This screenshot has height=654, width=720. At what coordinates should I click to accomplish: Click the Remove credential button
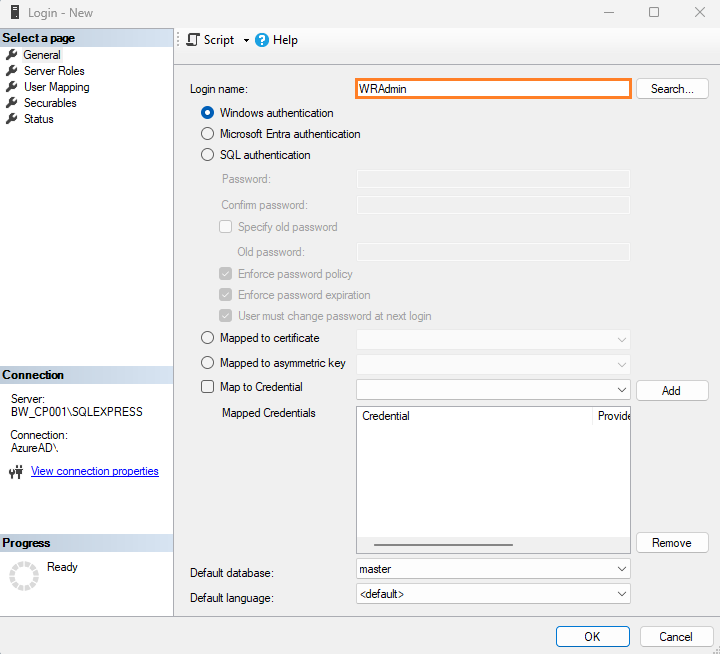coord(672,543)
